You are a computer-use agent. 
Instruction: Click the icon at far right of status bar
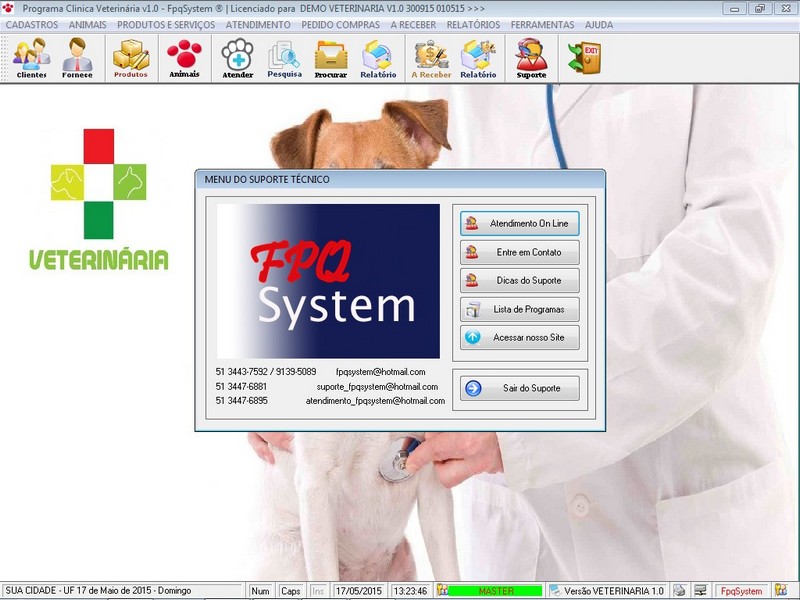[x=781, y=590]
